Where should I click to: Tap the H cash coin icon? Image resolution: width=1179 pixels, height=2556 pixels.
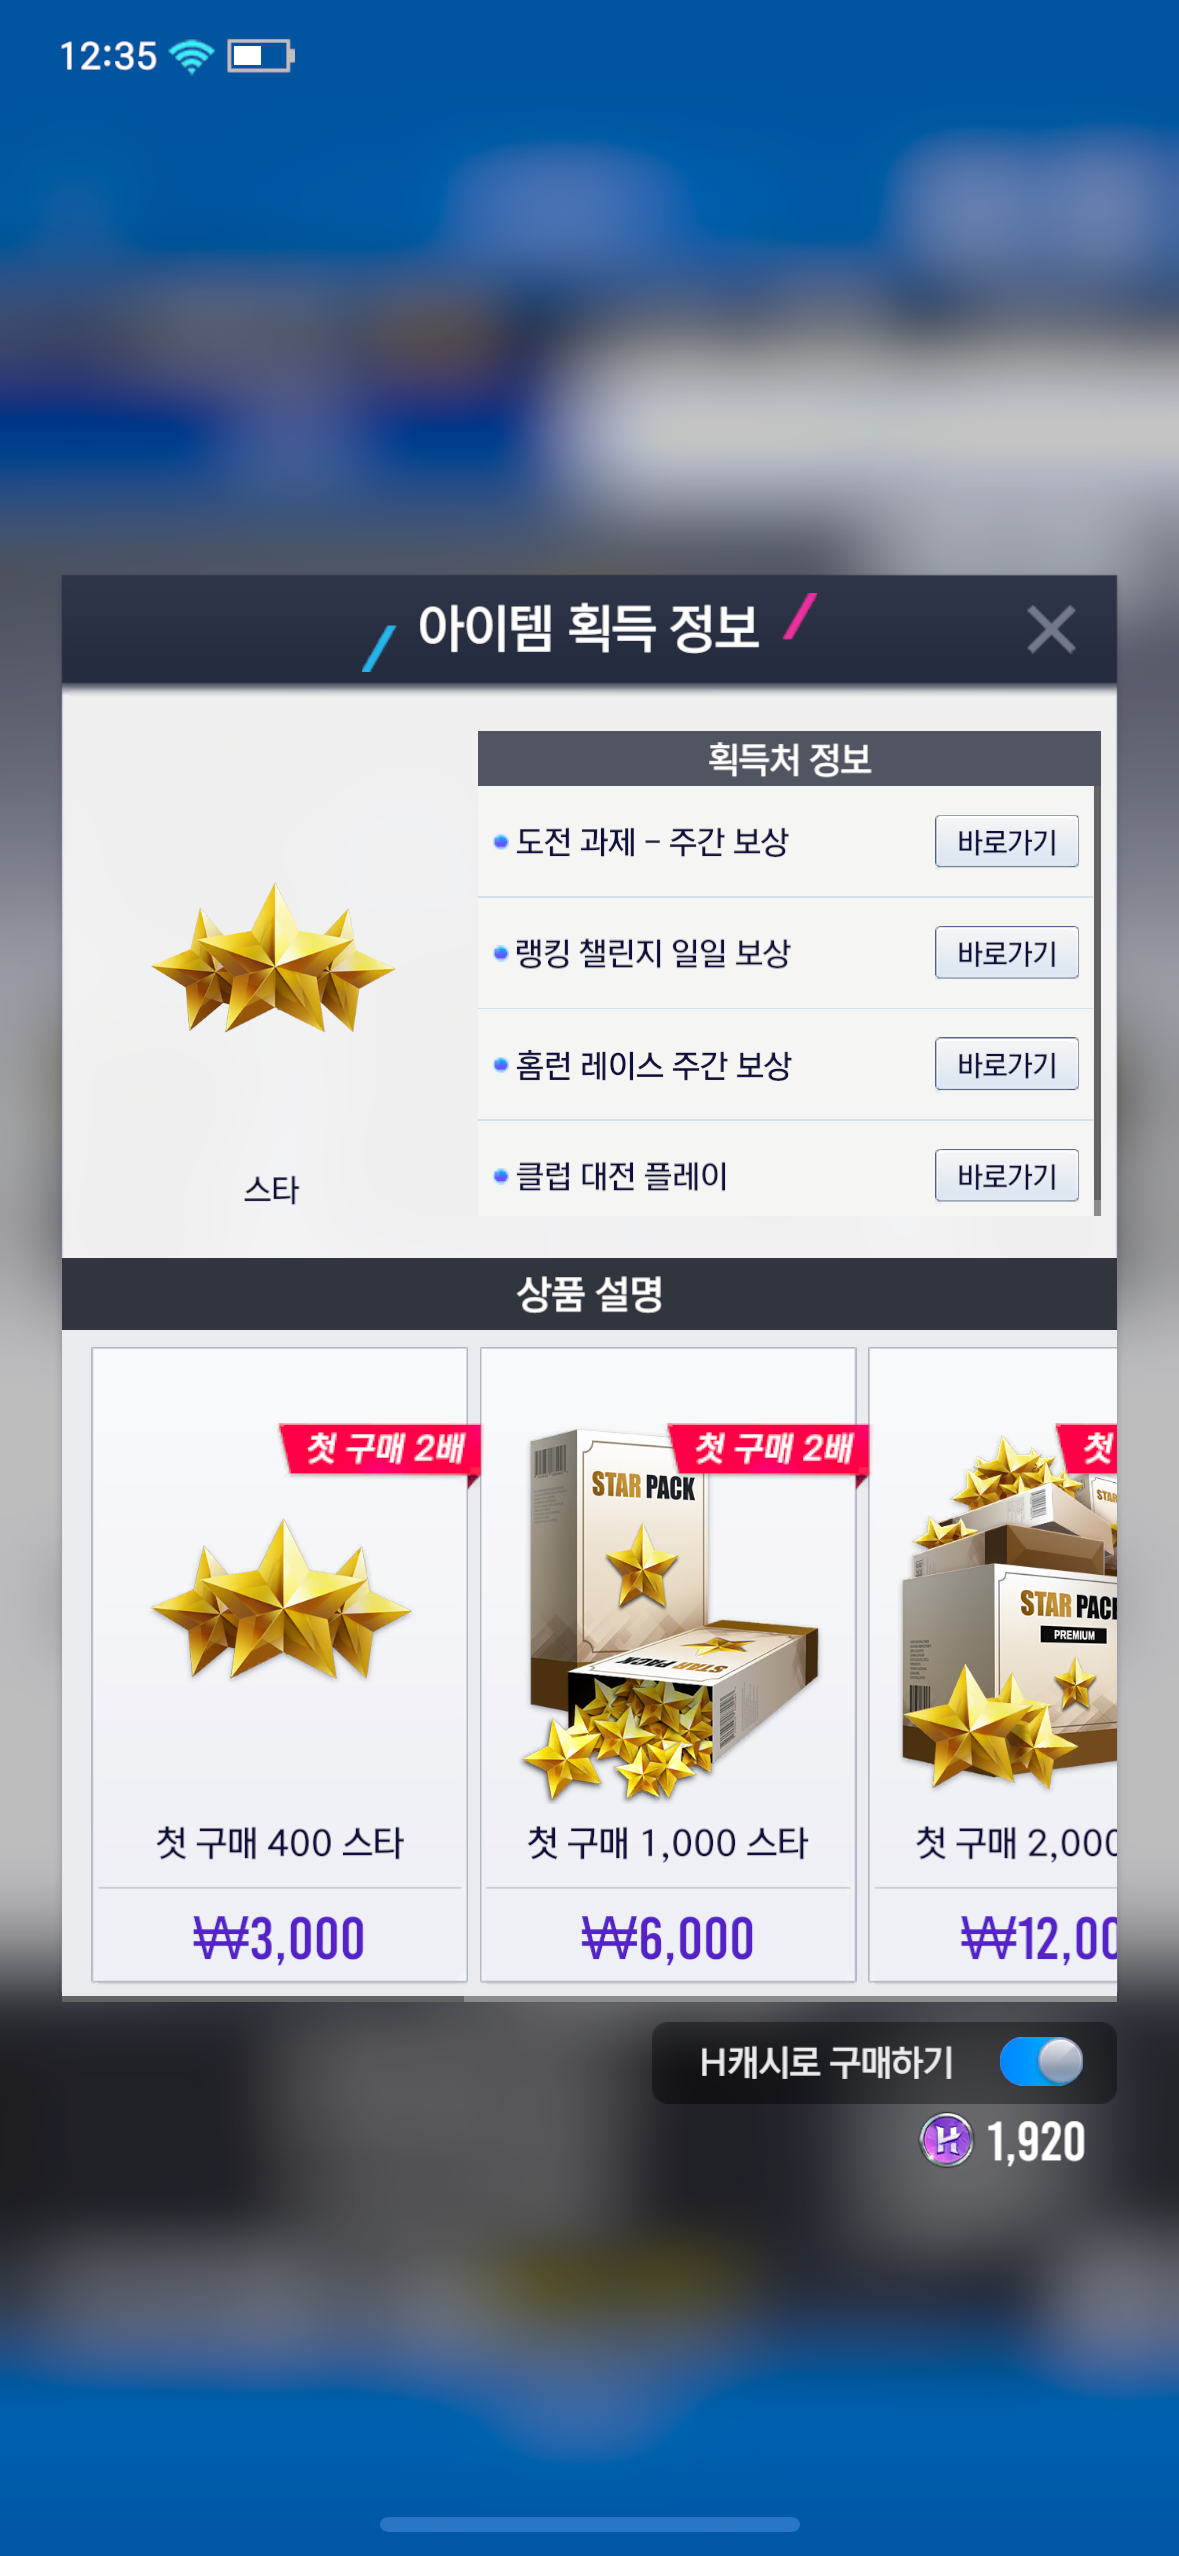[x=946, y=2141]
